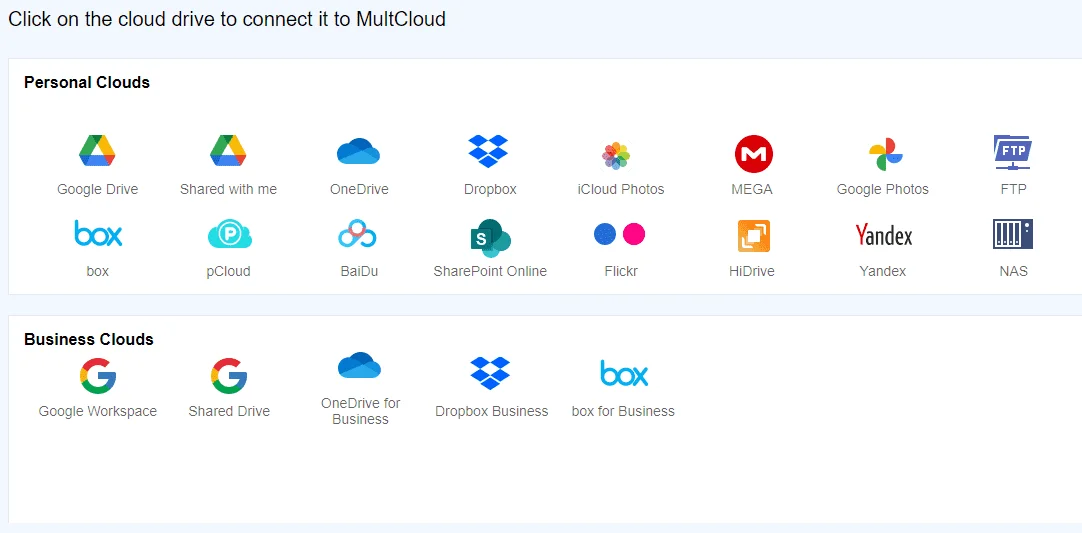The width and height of the screenshot is (1082, 533).
Task: Connect the MEGA red circle icon
Action: pos(754,153)
